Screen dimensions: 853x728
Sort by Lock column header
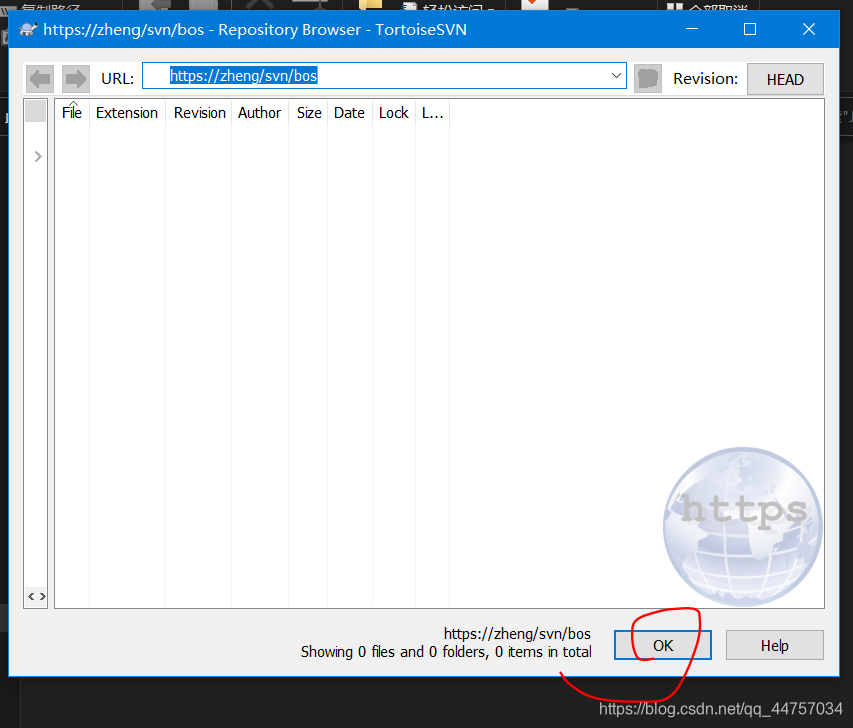(x=393, y=113)
